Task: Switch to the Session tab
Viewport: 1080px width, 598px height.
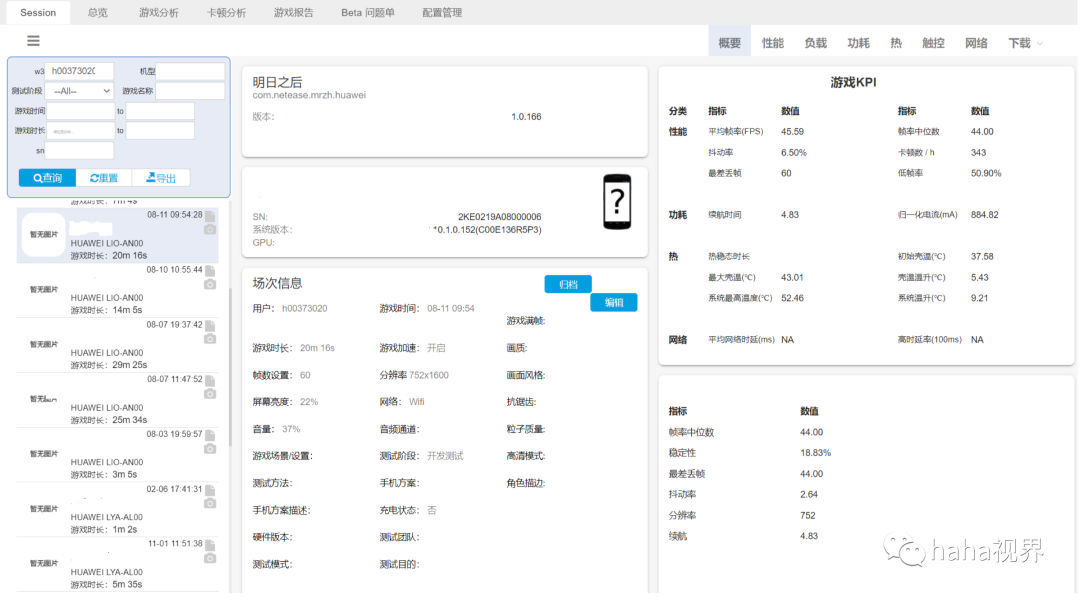Action: [38, 12]
